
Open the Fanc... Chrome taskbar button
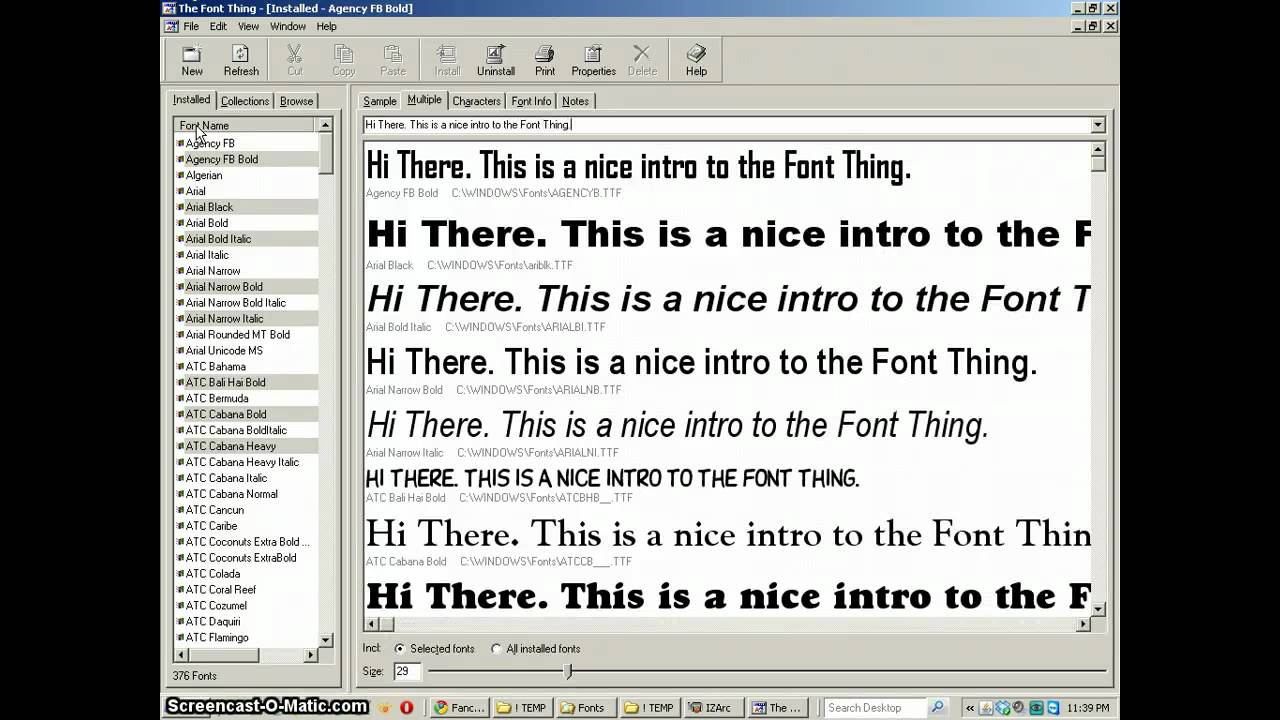pos(461,707)
